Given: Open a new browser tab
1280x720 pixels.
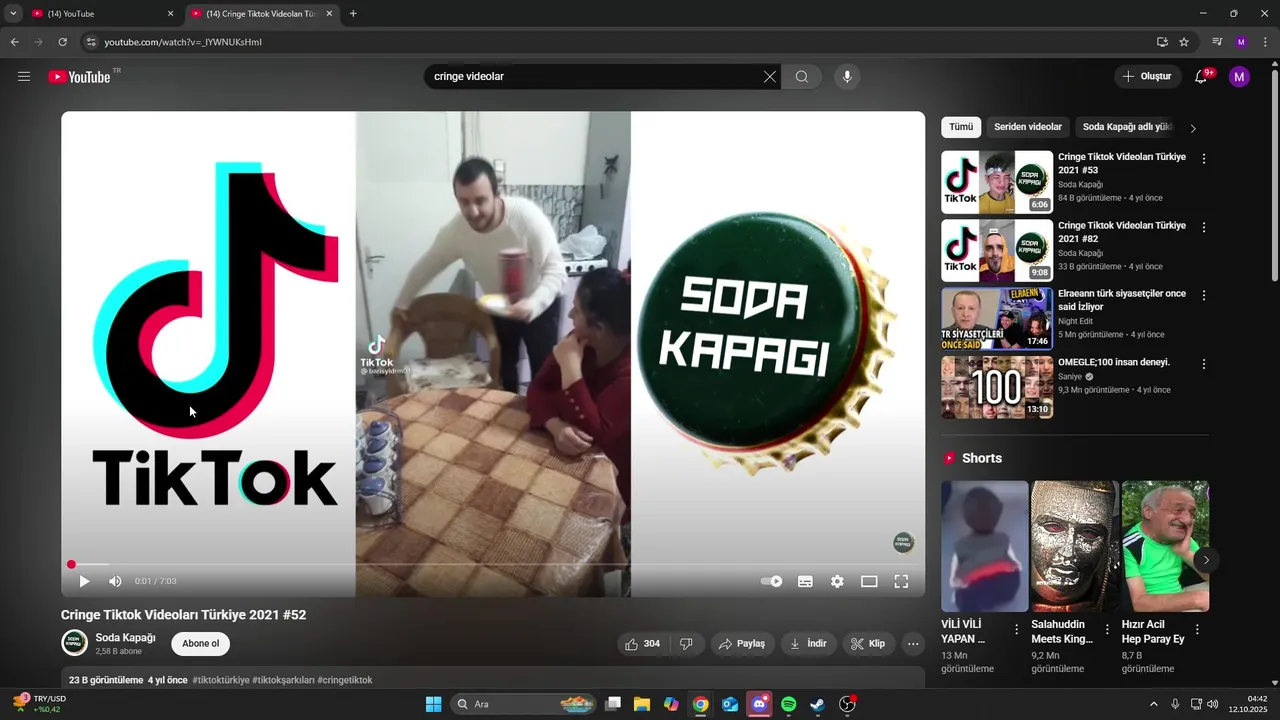Looking at the screenshot, I should point(353,14).
